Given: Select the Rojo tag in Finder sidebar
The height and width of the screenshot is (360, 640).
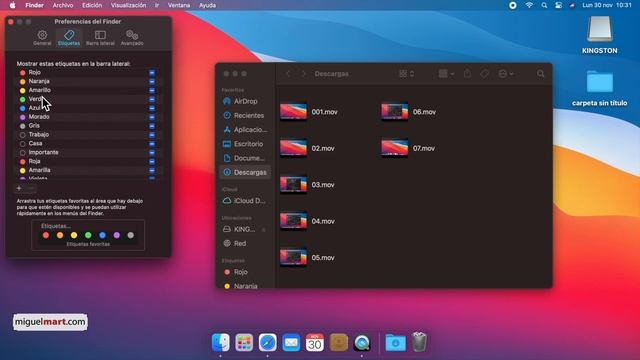Looking at the screenshot, I should 245,272.
